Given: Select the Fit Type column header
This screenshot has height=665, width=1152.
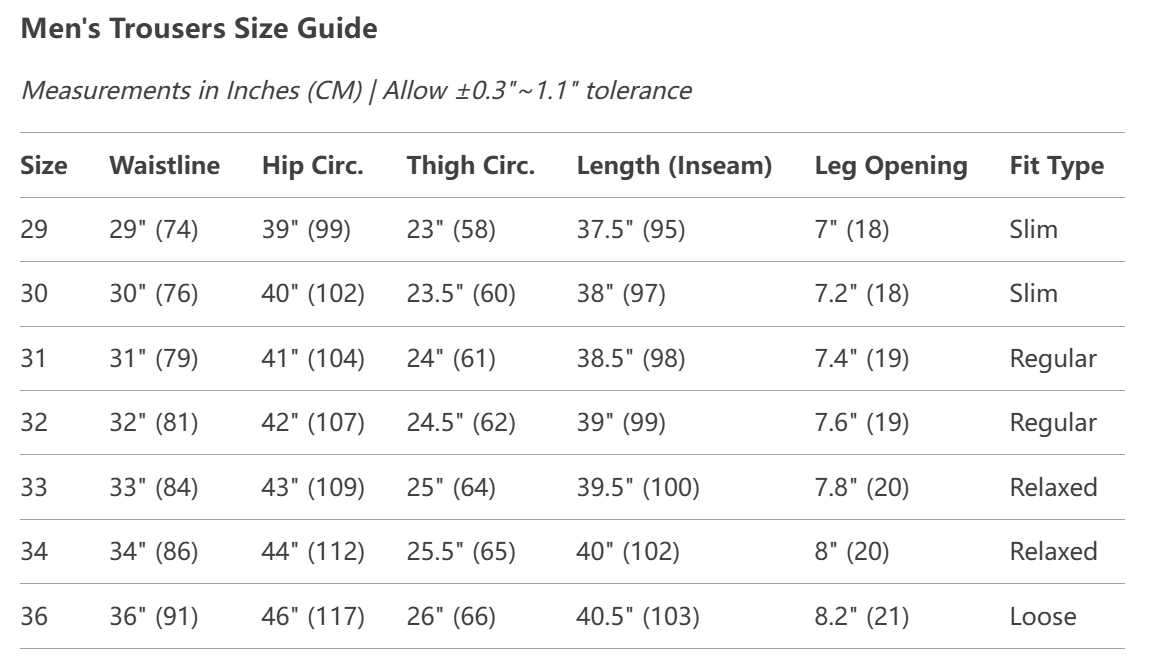Looking at the screenshot, I should click(x=1056, y=166).
